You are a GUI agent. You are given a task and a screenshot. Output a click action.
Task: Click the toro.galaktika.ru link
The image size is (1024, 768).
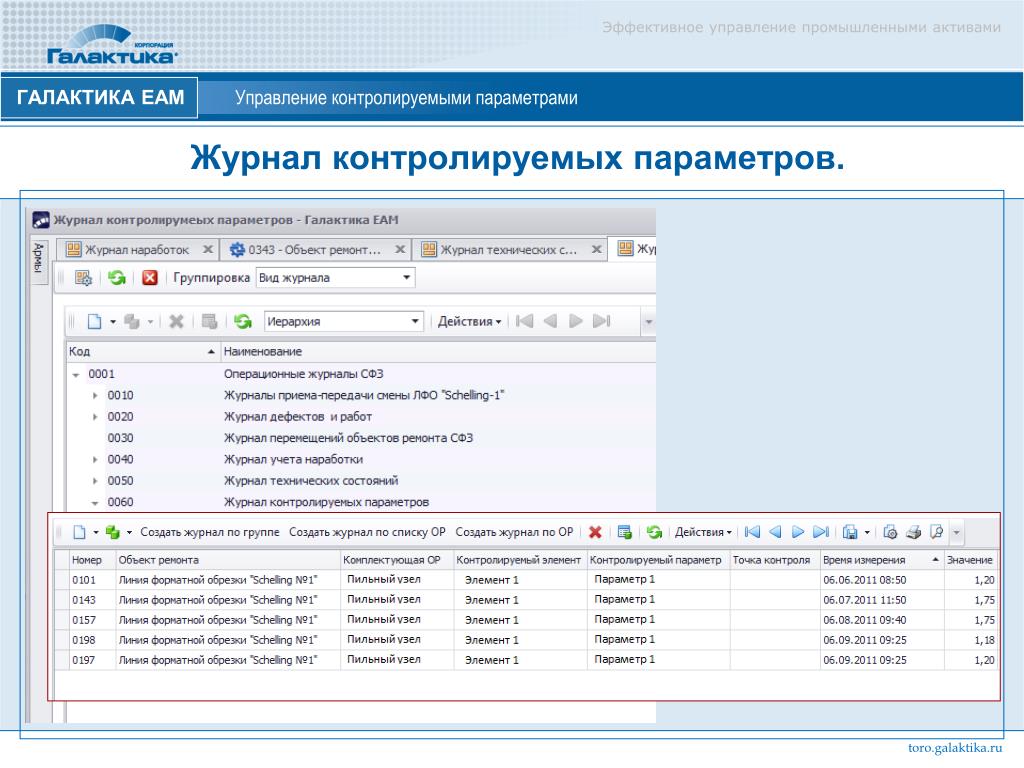click(x=954, y=748)
